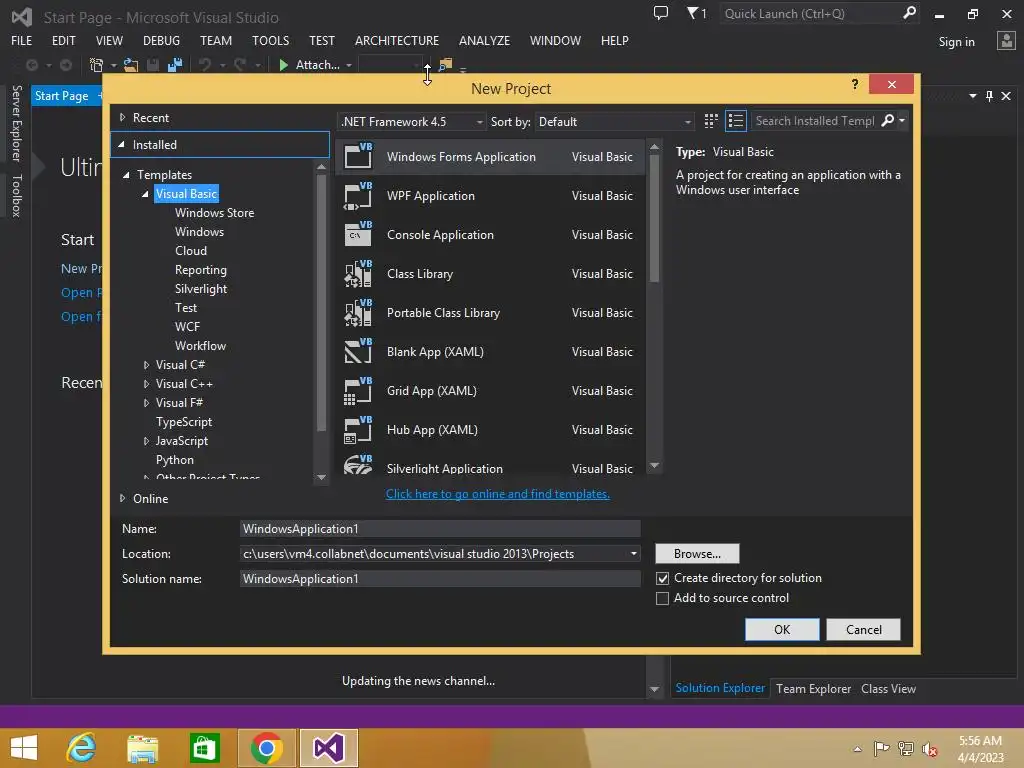This screenshot has width=1024, height=768.
Task: Toggle Create directory for solution checkbox
Action: click(x=662, y=579)
